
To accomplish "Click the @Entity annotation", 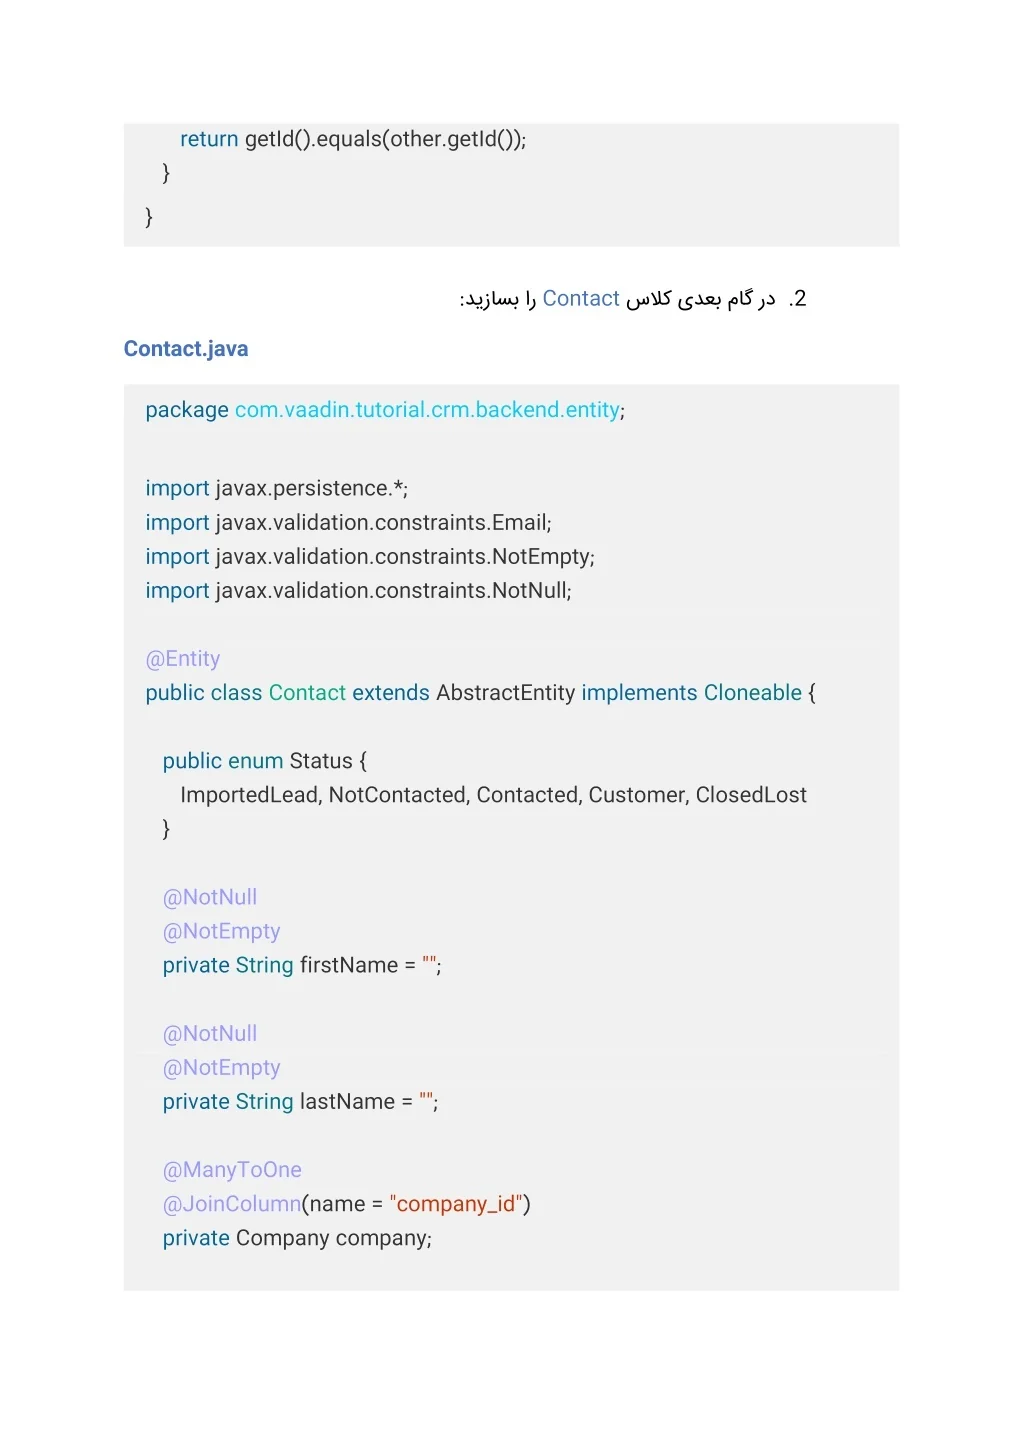I will (x=183, y=659).
